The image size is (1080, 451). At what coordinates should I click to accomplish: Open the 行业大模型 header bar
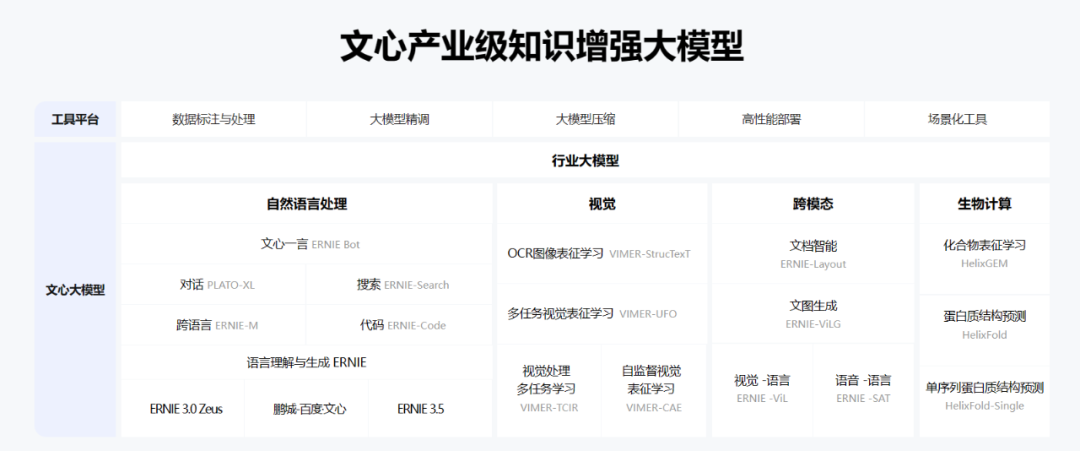585,160
